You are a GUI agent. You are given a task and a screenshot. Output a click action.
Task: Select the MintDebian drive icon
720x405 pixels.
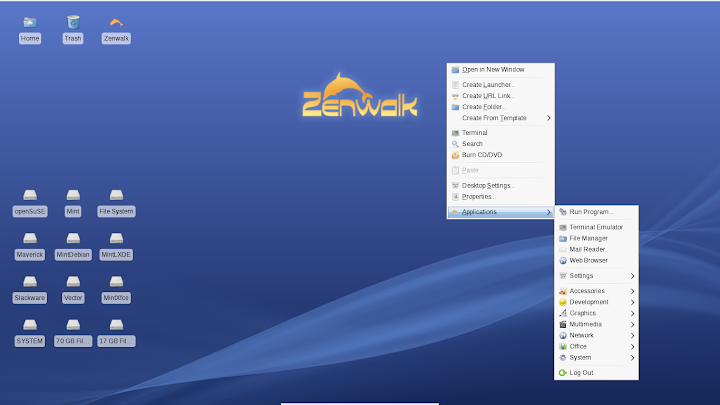coord(73,238)
